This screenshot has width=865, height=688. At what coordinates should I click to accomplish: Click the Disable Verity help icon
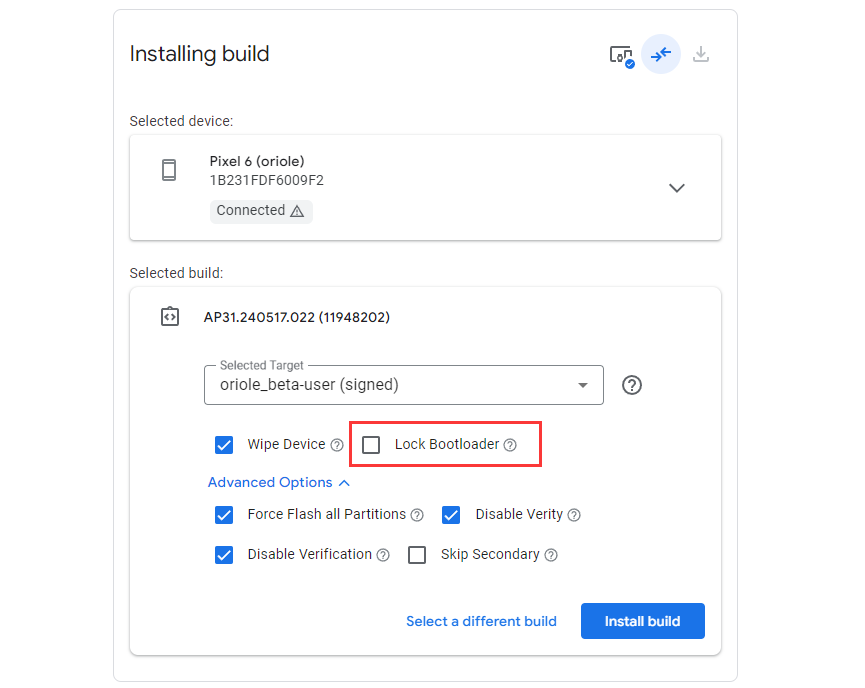click(x=574, y=515)
